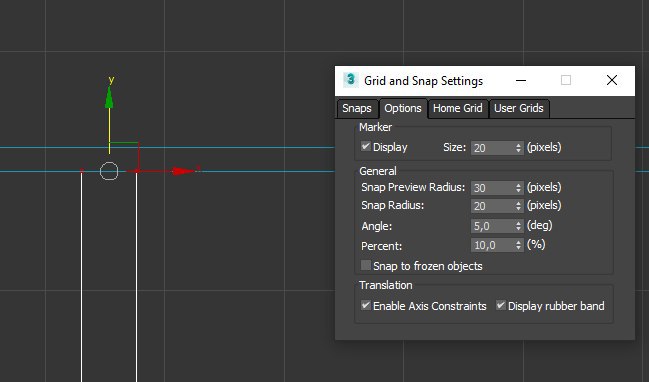Adjust the Angle spinner arrows
Image resolution: width=649 pixels, height=382 pixels.
[519, 226]
